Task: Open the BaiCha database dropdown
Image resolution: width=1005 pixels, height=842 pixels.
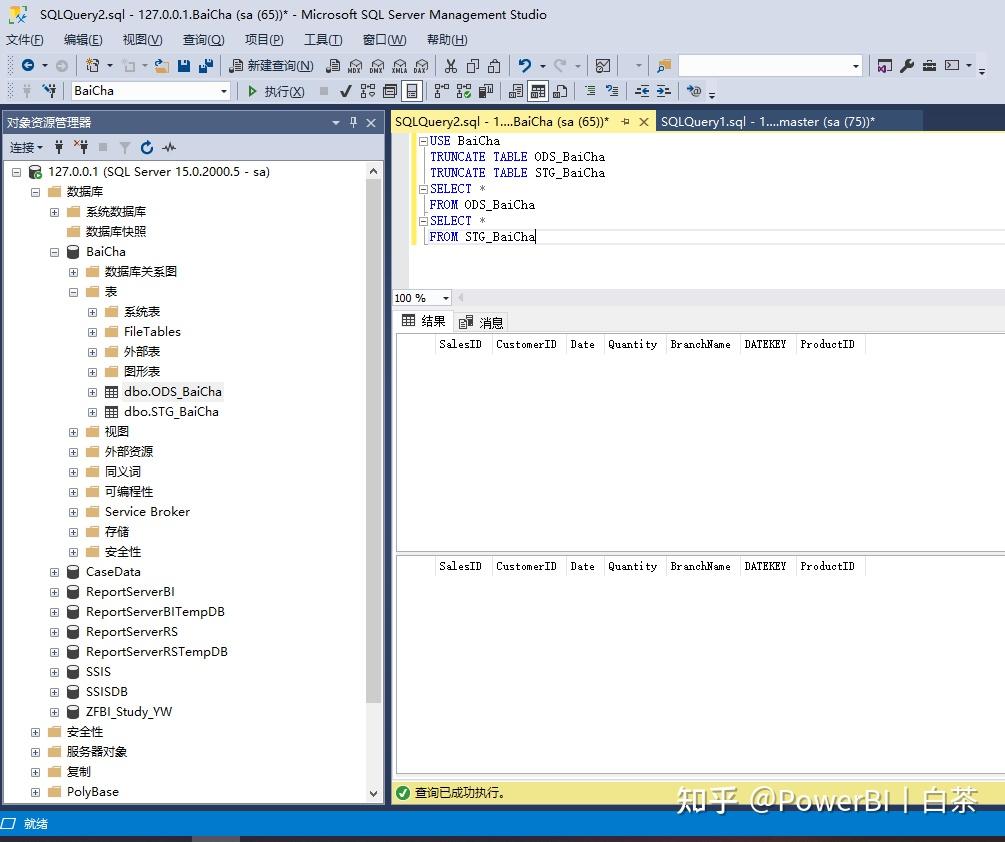Action: click(x=224, y=91)
